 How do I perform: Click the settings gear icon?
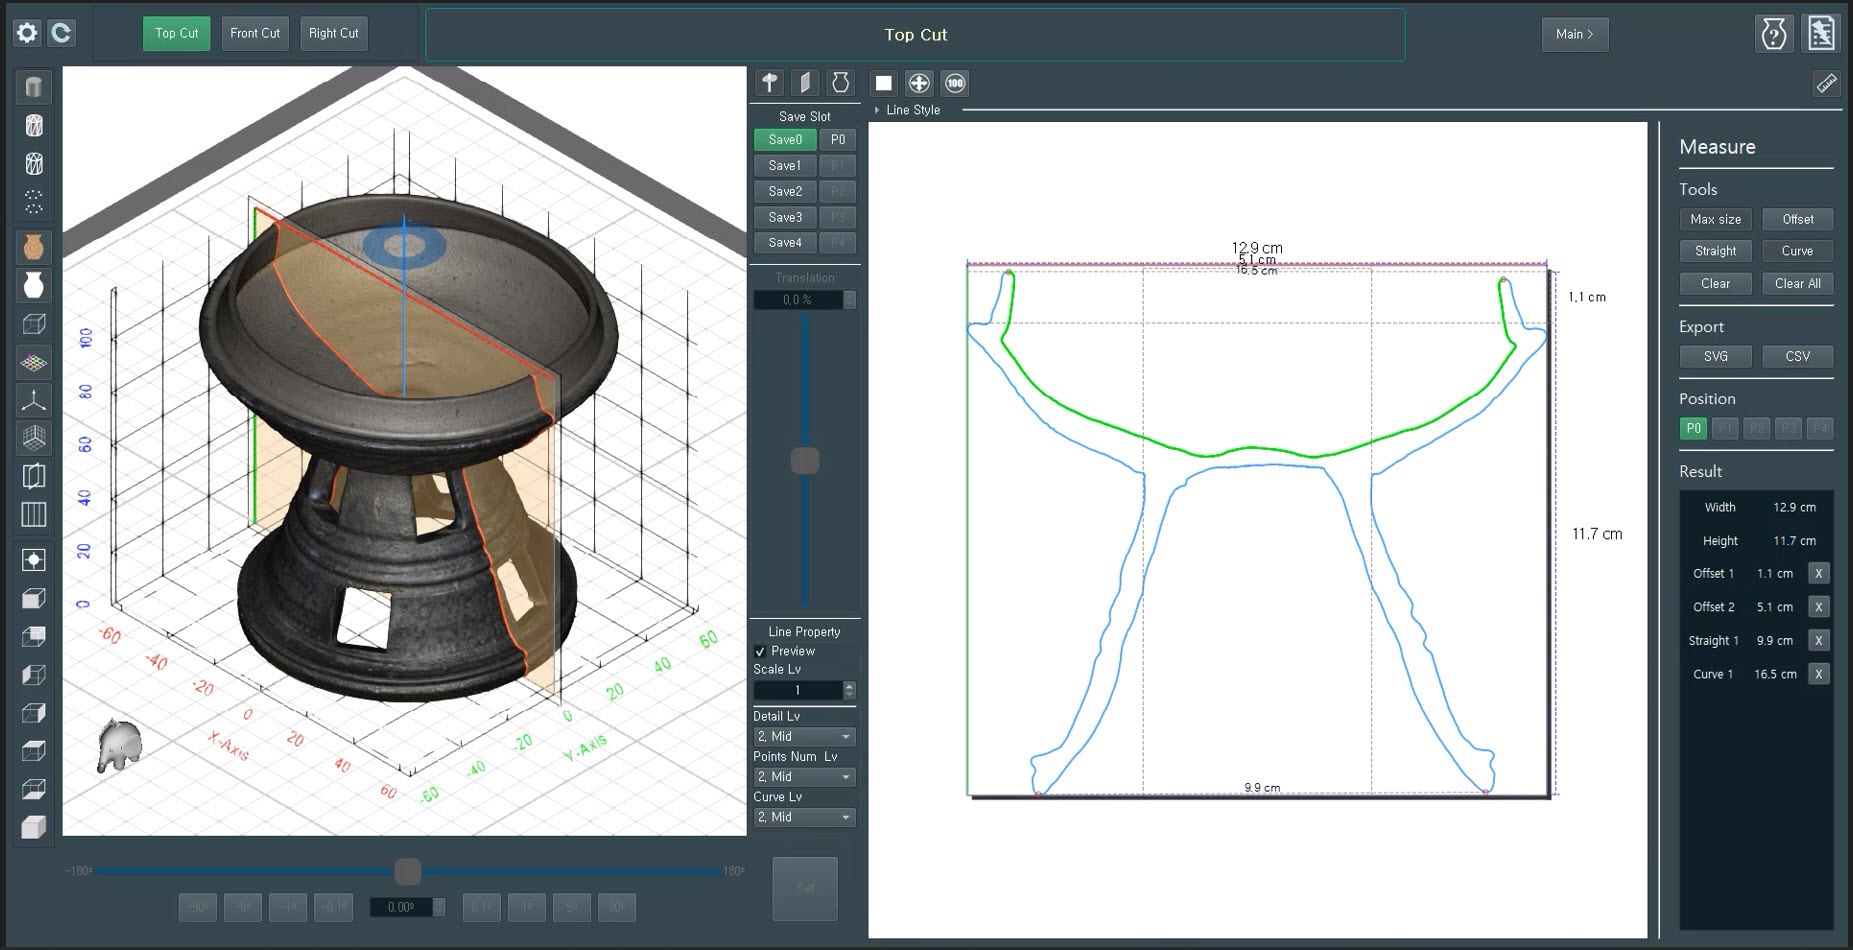click(27, 33)
